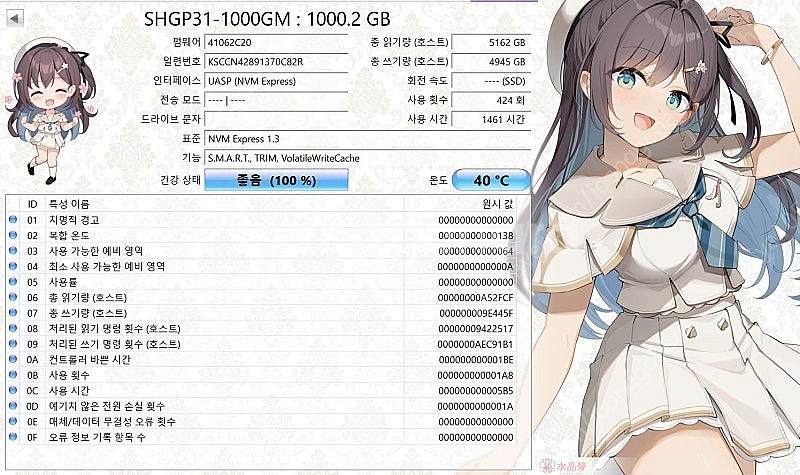Click the blue status icon for row 08
The image size is (800, 475).
click(13, 328)
